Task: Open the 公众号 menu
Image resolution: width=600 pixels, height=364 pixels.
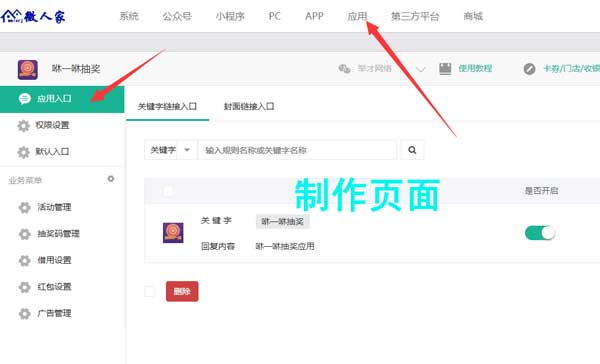Action: coord(177,16)
